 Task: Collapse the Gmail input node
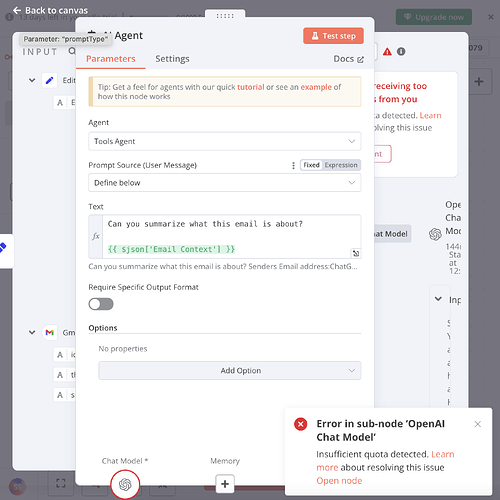click(x=32, y=332)
